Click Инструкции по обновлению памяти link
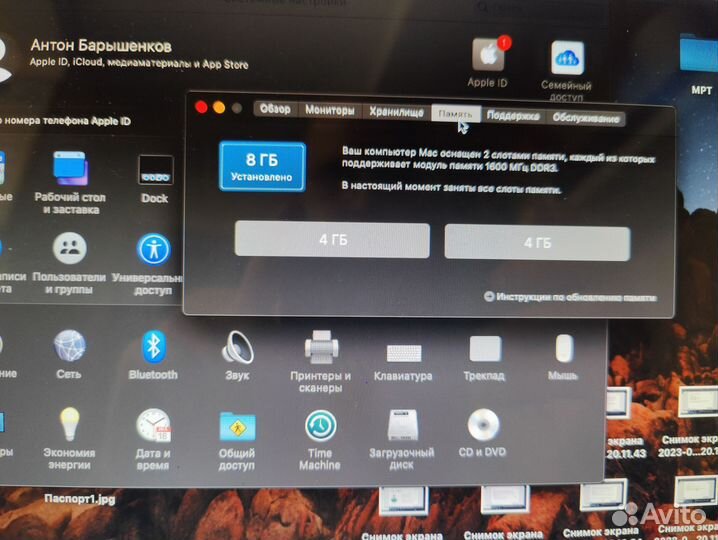 (x=570, y=297)
